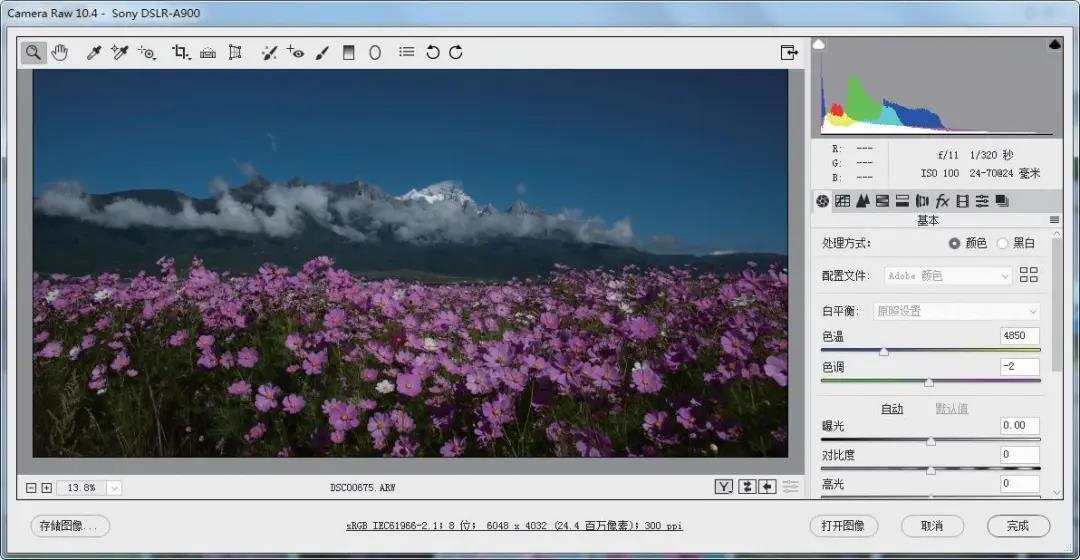1080x560 pixels.
Task: Switch to the Basic panel tab
Action: (822, 201)
